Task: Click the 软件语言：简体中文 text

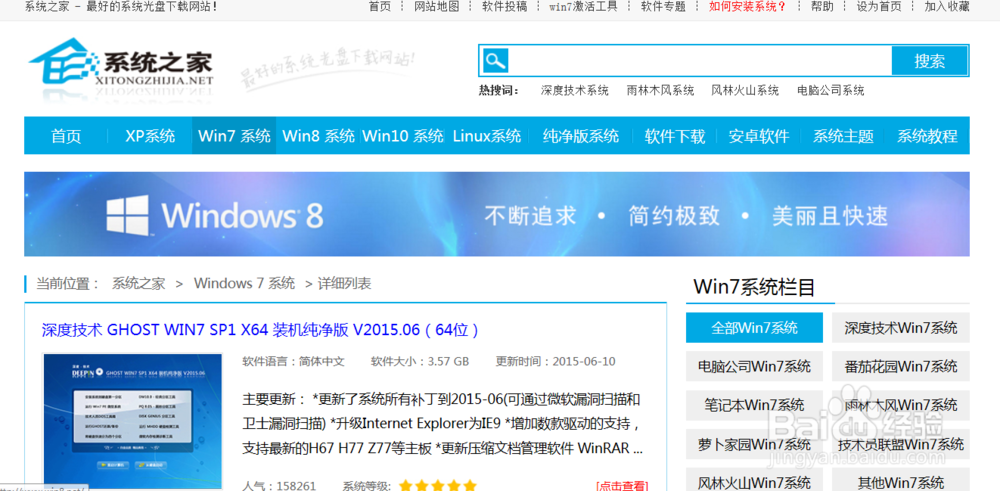Action: (x=293, y=362)
